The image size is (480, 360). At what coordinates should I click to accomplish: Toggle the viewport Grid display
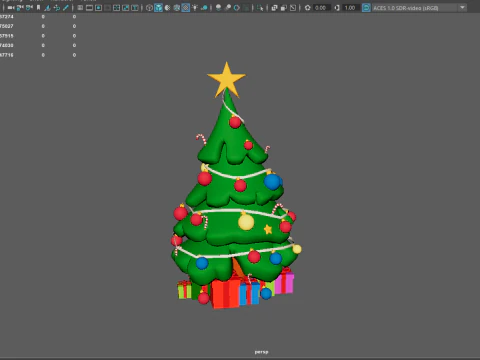80,8
